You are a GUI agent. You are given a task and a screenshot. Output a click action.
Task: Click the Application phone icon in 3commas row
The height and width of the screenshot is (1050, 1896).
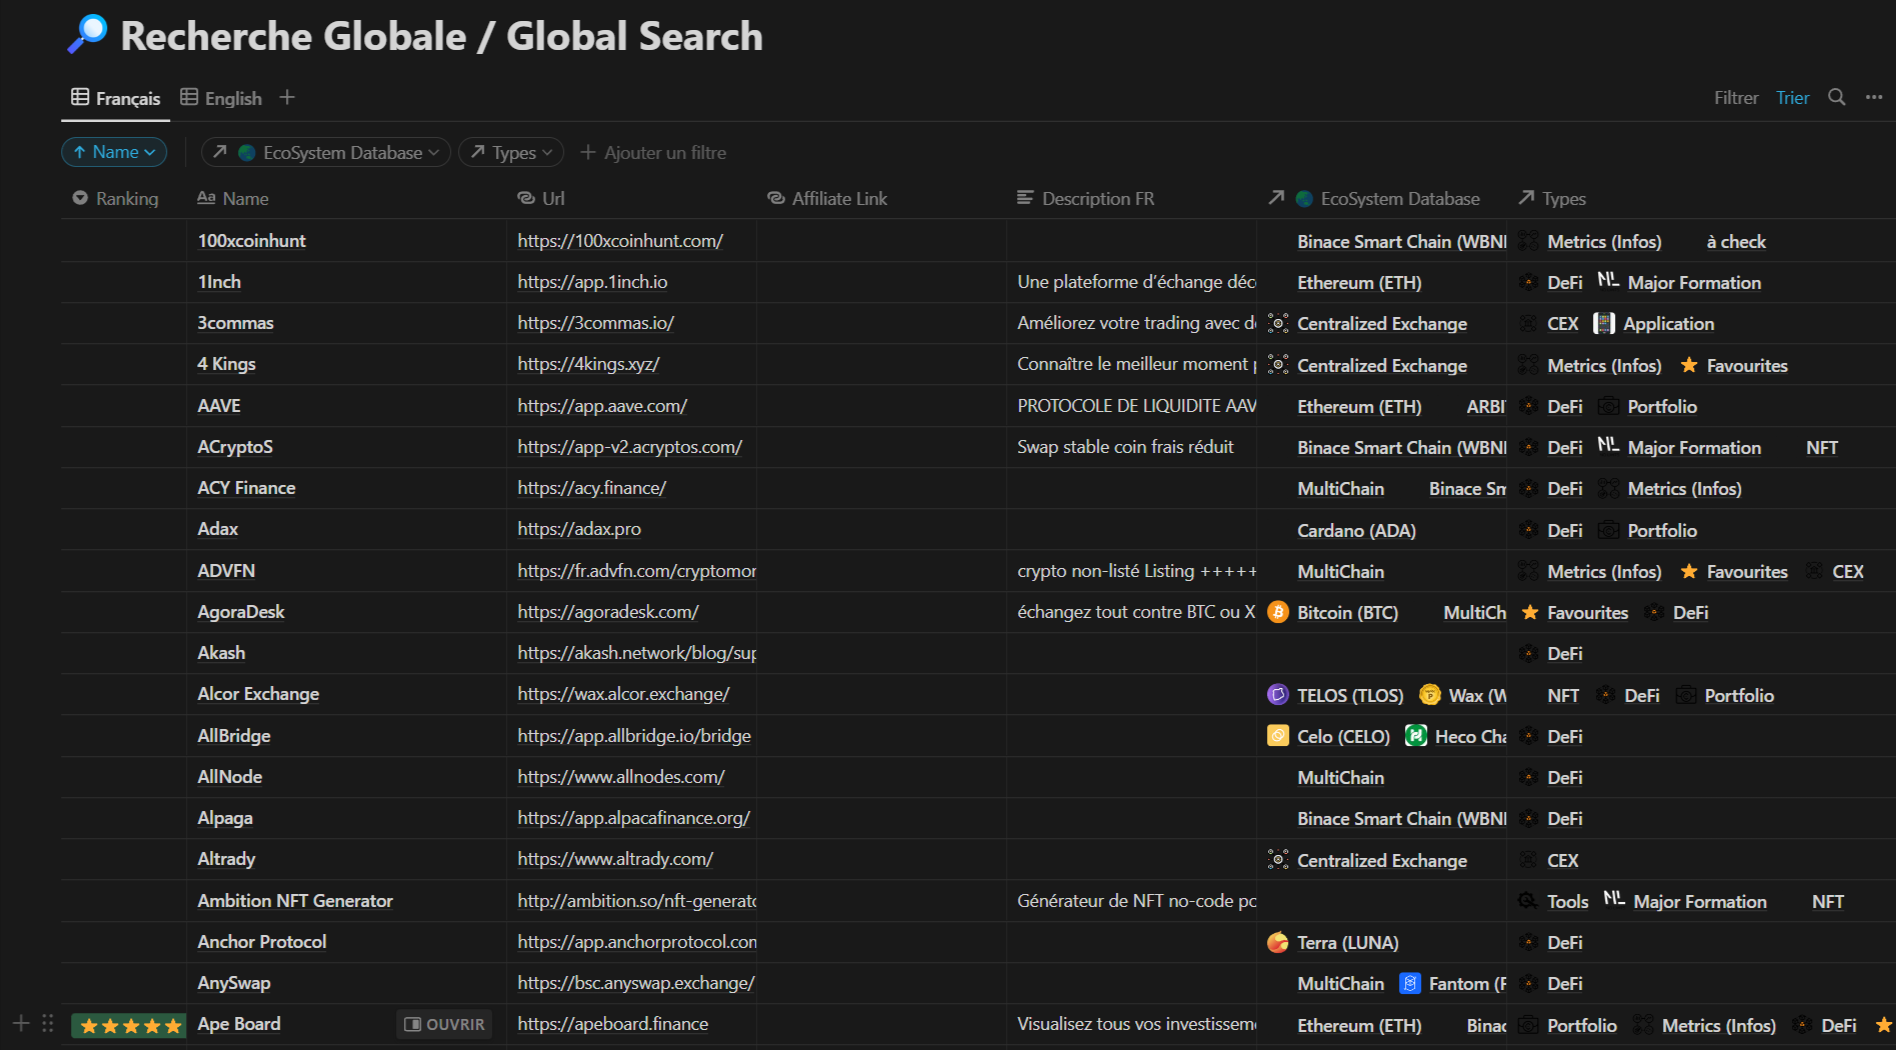pyautogui.click(x=1604, y=323)
